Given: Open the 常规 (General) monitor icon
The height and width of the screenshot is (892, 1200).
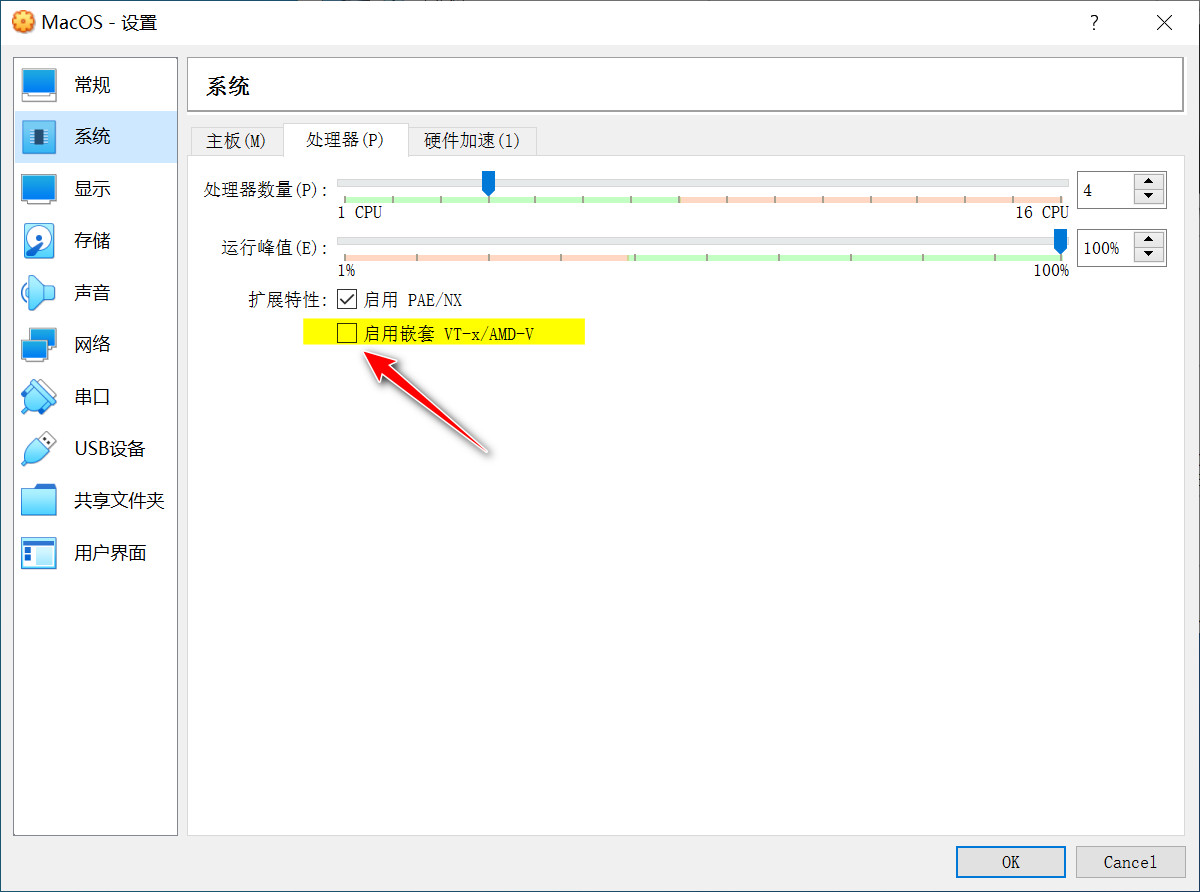Looking at the screenshot, I should tap(39, 85).
